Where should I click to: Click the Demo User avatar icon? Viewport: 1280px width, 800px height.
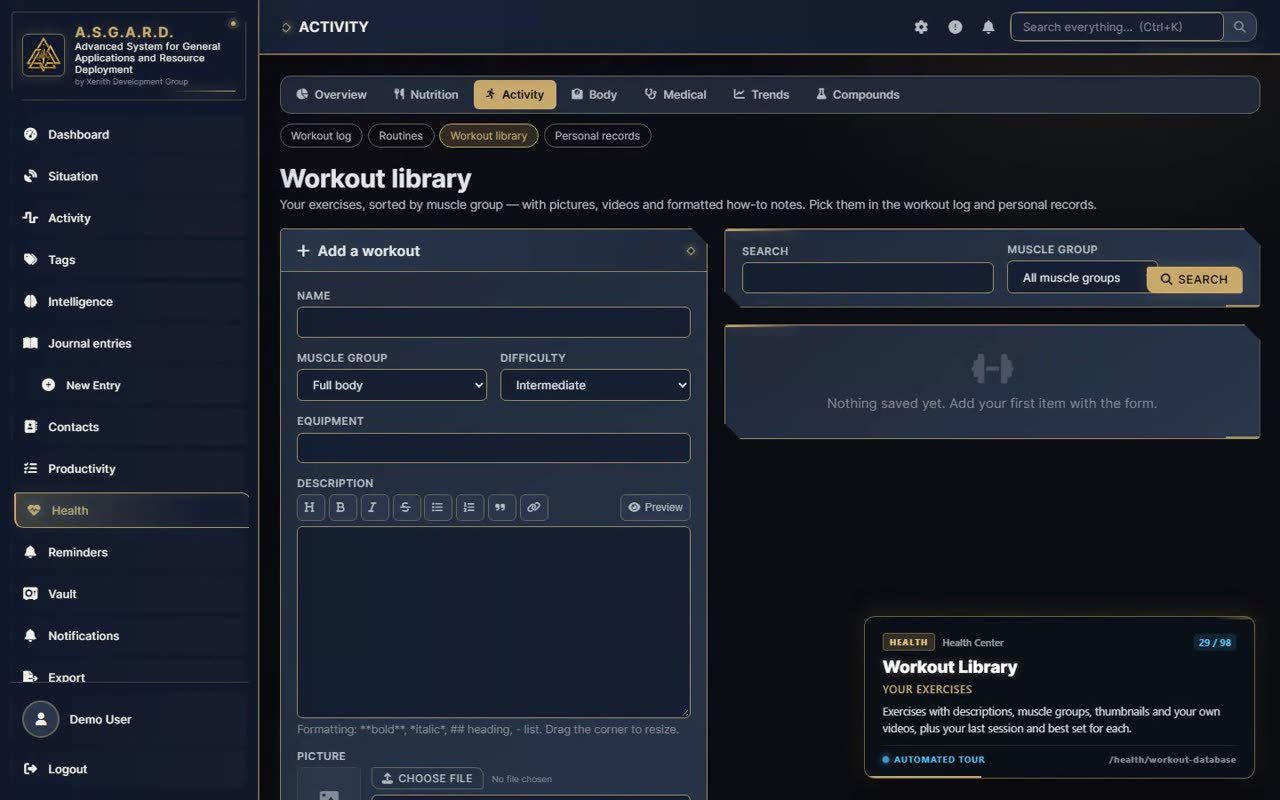click(x=41, y=719)
